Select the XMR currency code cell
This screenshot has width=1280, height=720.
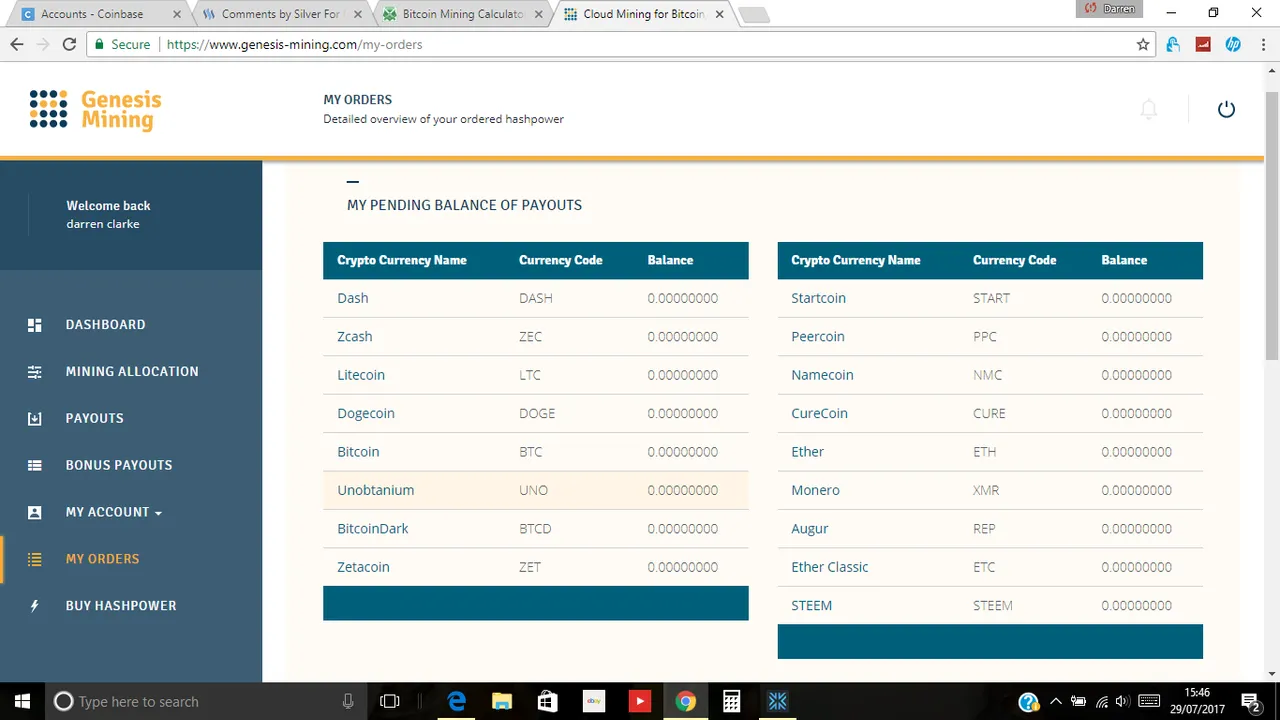tap(986, 490)
